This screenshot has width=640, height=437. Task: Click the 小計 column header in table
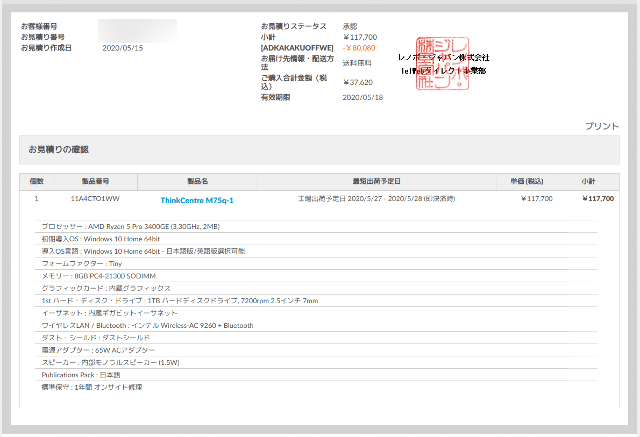coord(589,181)
